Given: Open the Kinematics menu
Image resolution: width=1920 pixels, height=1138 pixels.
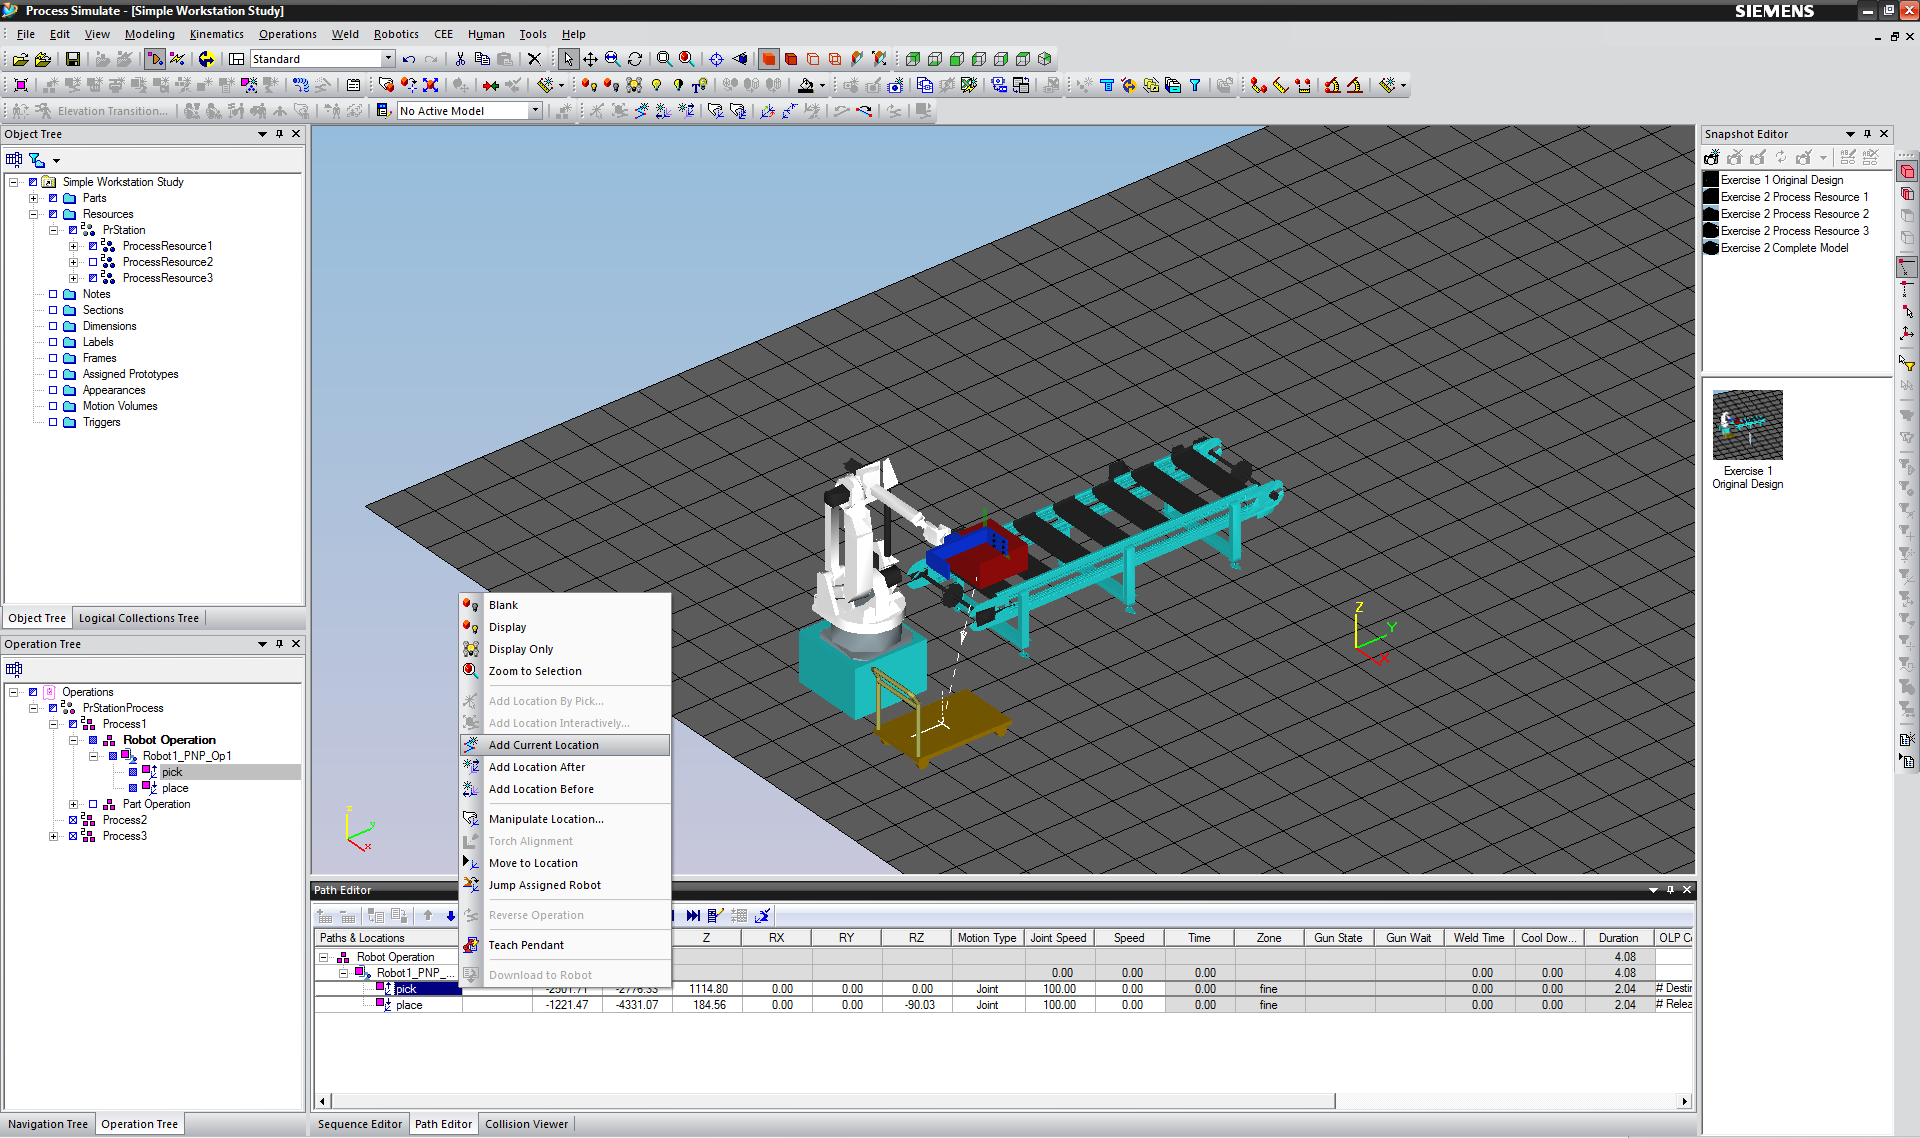Looking at the screenshot, I should tap(216, 34).
